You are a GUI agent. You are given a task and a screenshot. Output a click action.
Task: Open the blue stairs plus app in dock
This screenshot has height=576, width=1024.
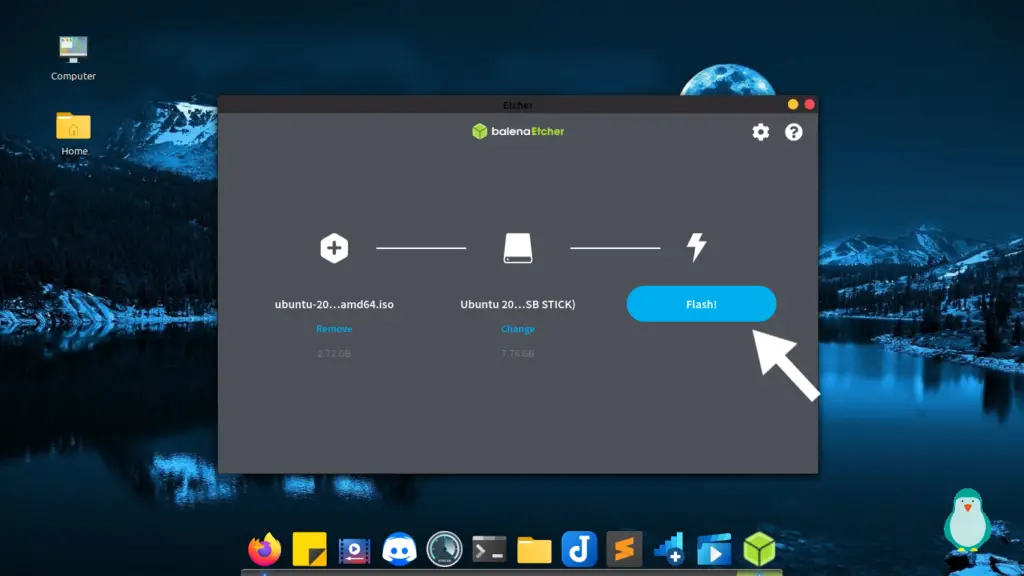point(669,549)
